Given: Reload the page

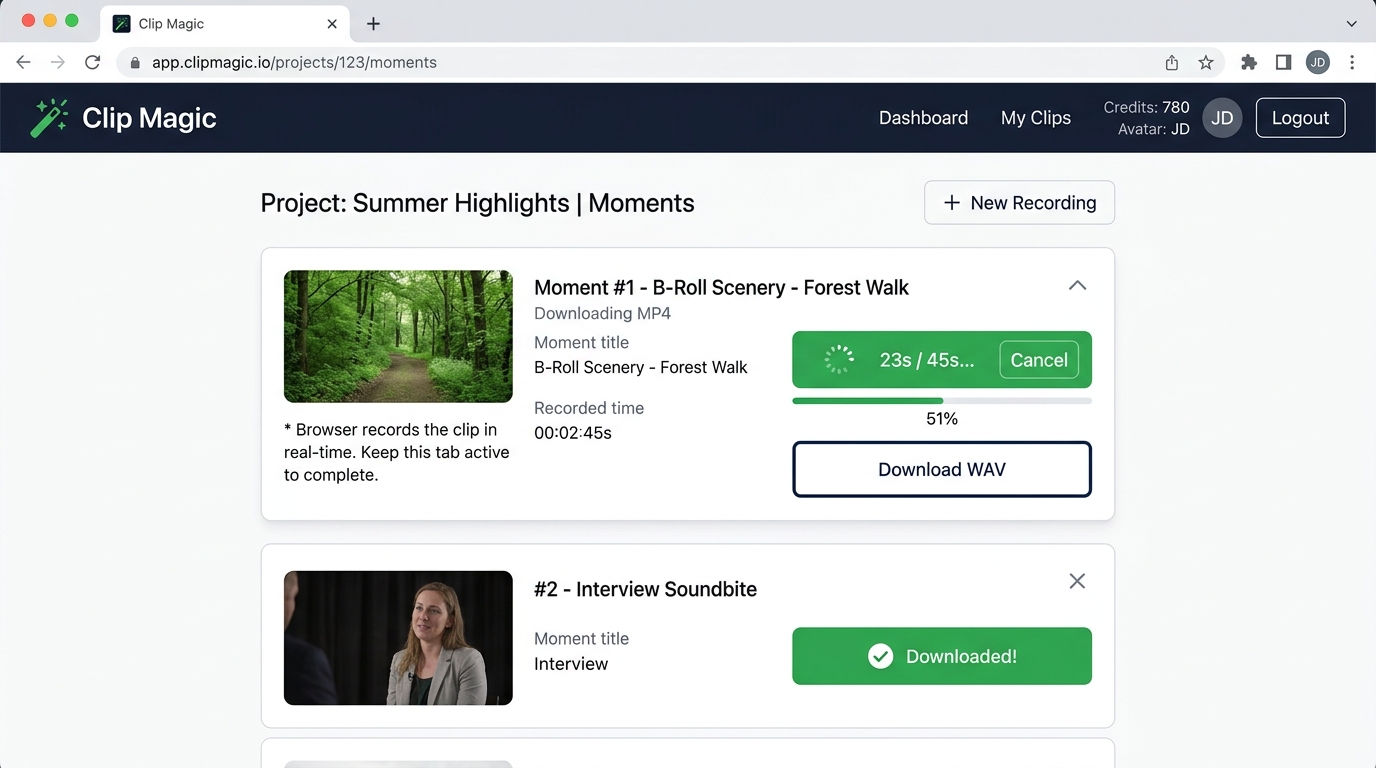Looking at the screenshot, I should click(x=93, y=62).
